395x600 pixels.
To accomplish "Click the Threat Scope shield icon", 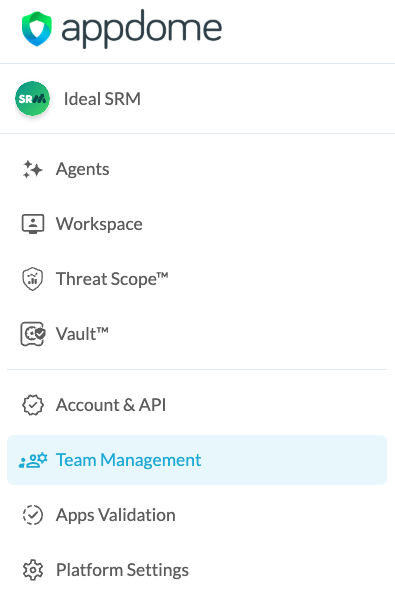I will coord(33,279).
